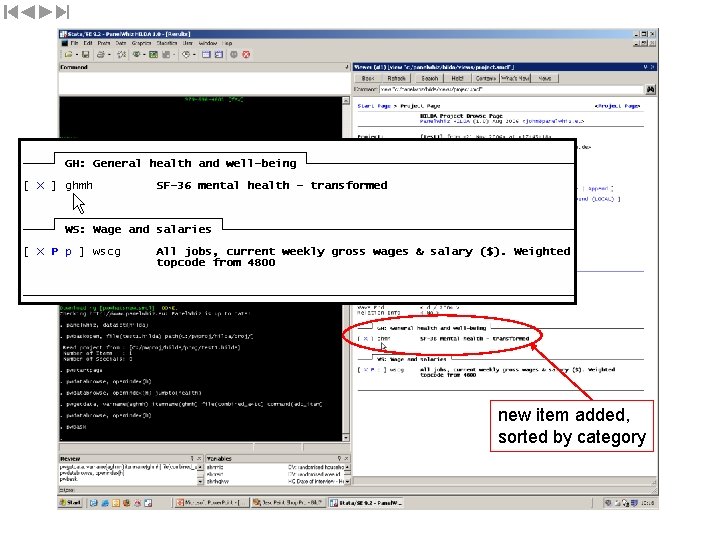
Task: Jump to the last slide
Action: point(62,12)
